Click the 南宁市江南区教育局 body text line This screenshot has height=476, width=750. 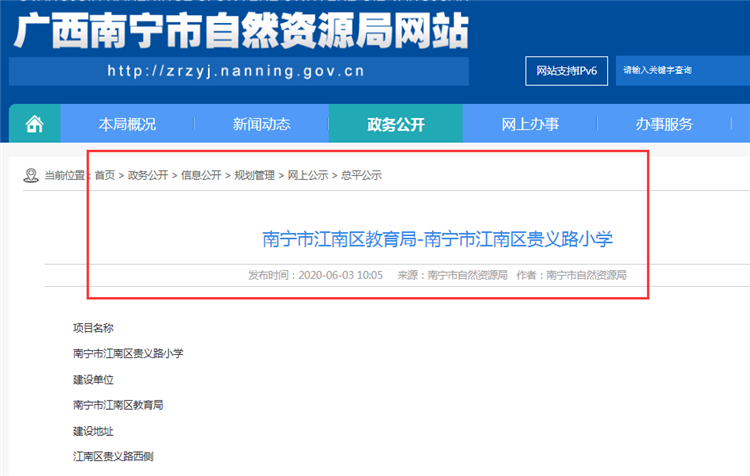pyautogui.click(x=118, y=405)
